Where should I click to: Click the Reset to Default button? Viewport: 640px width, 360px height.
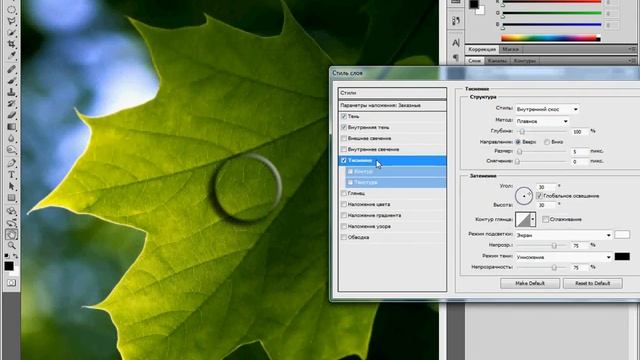(x=593, y=283)
